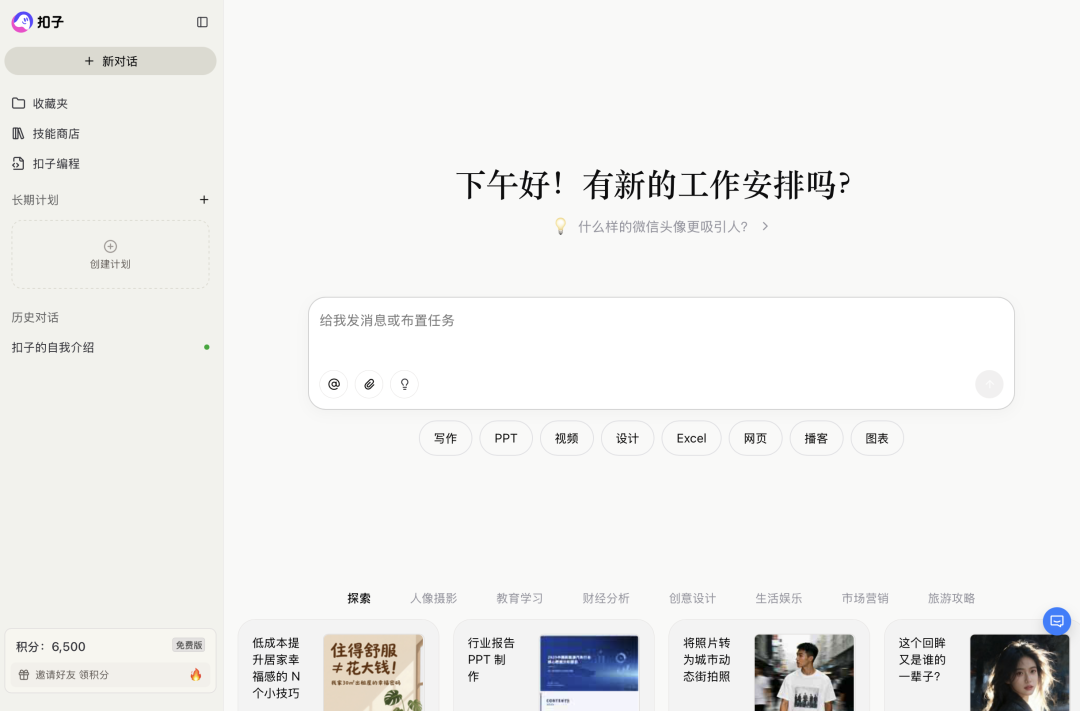Click the 创建计划 box
This screenshot has width=1080, height=711.
(x=110, y=255)
